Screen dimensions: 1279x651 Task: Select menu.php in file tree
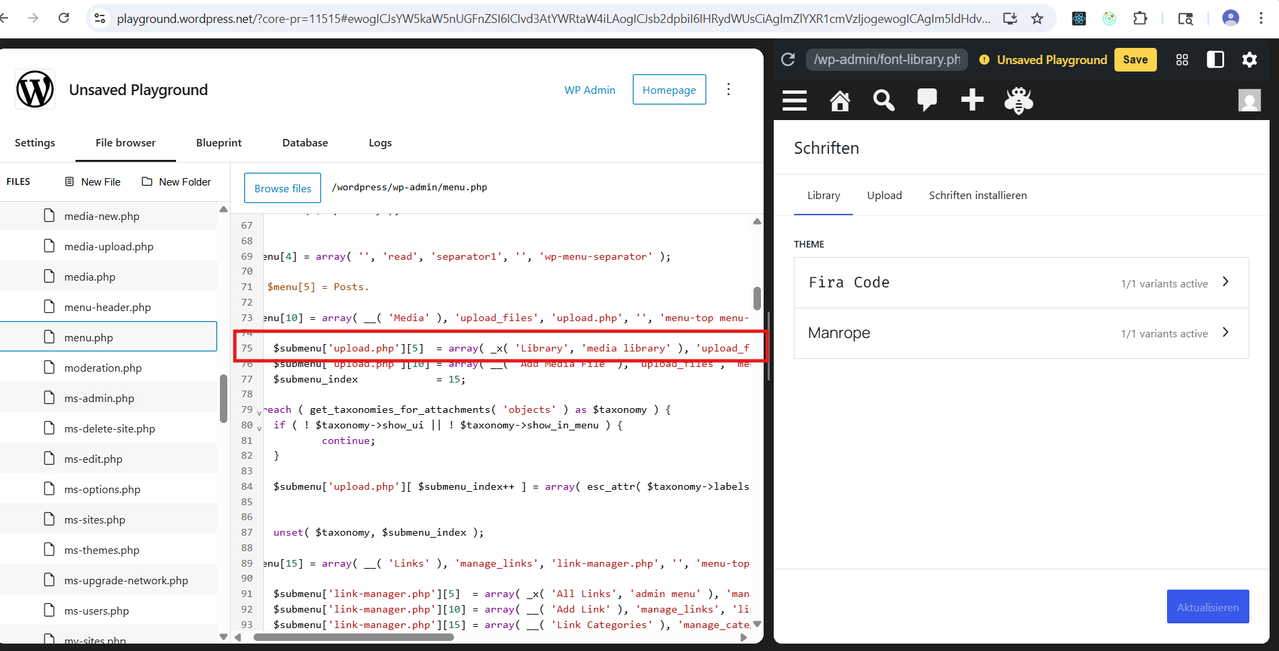click(108, 337)
